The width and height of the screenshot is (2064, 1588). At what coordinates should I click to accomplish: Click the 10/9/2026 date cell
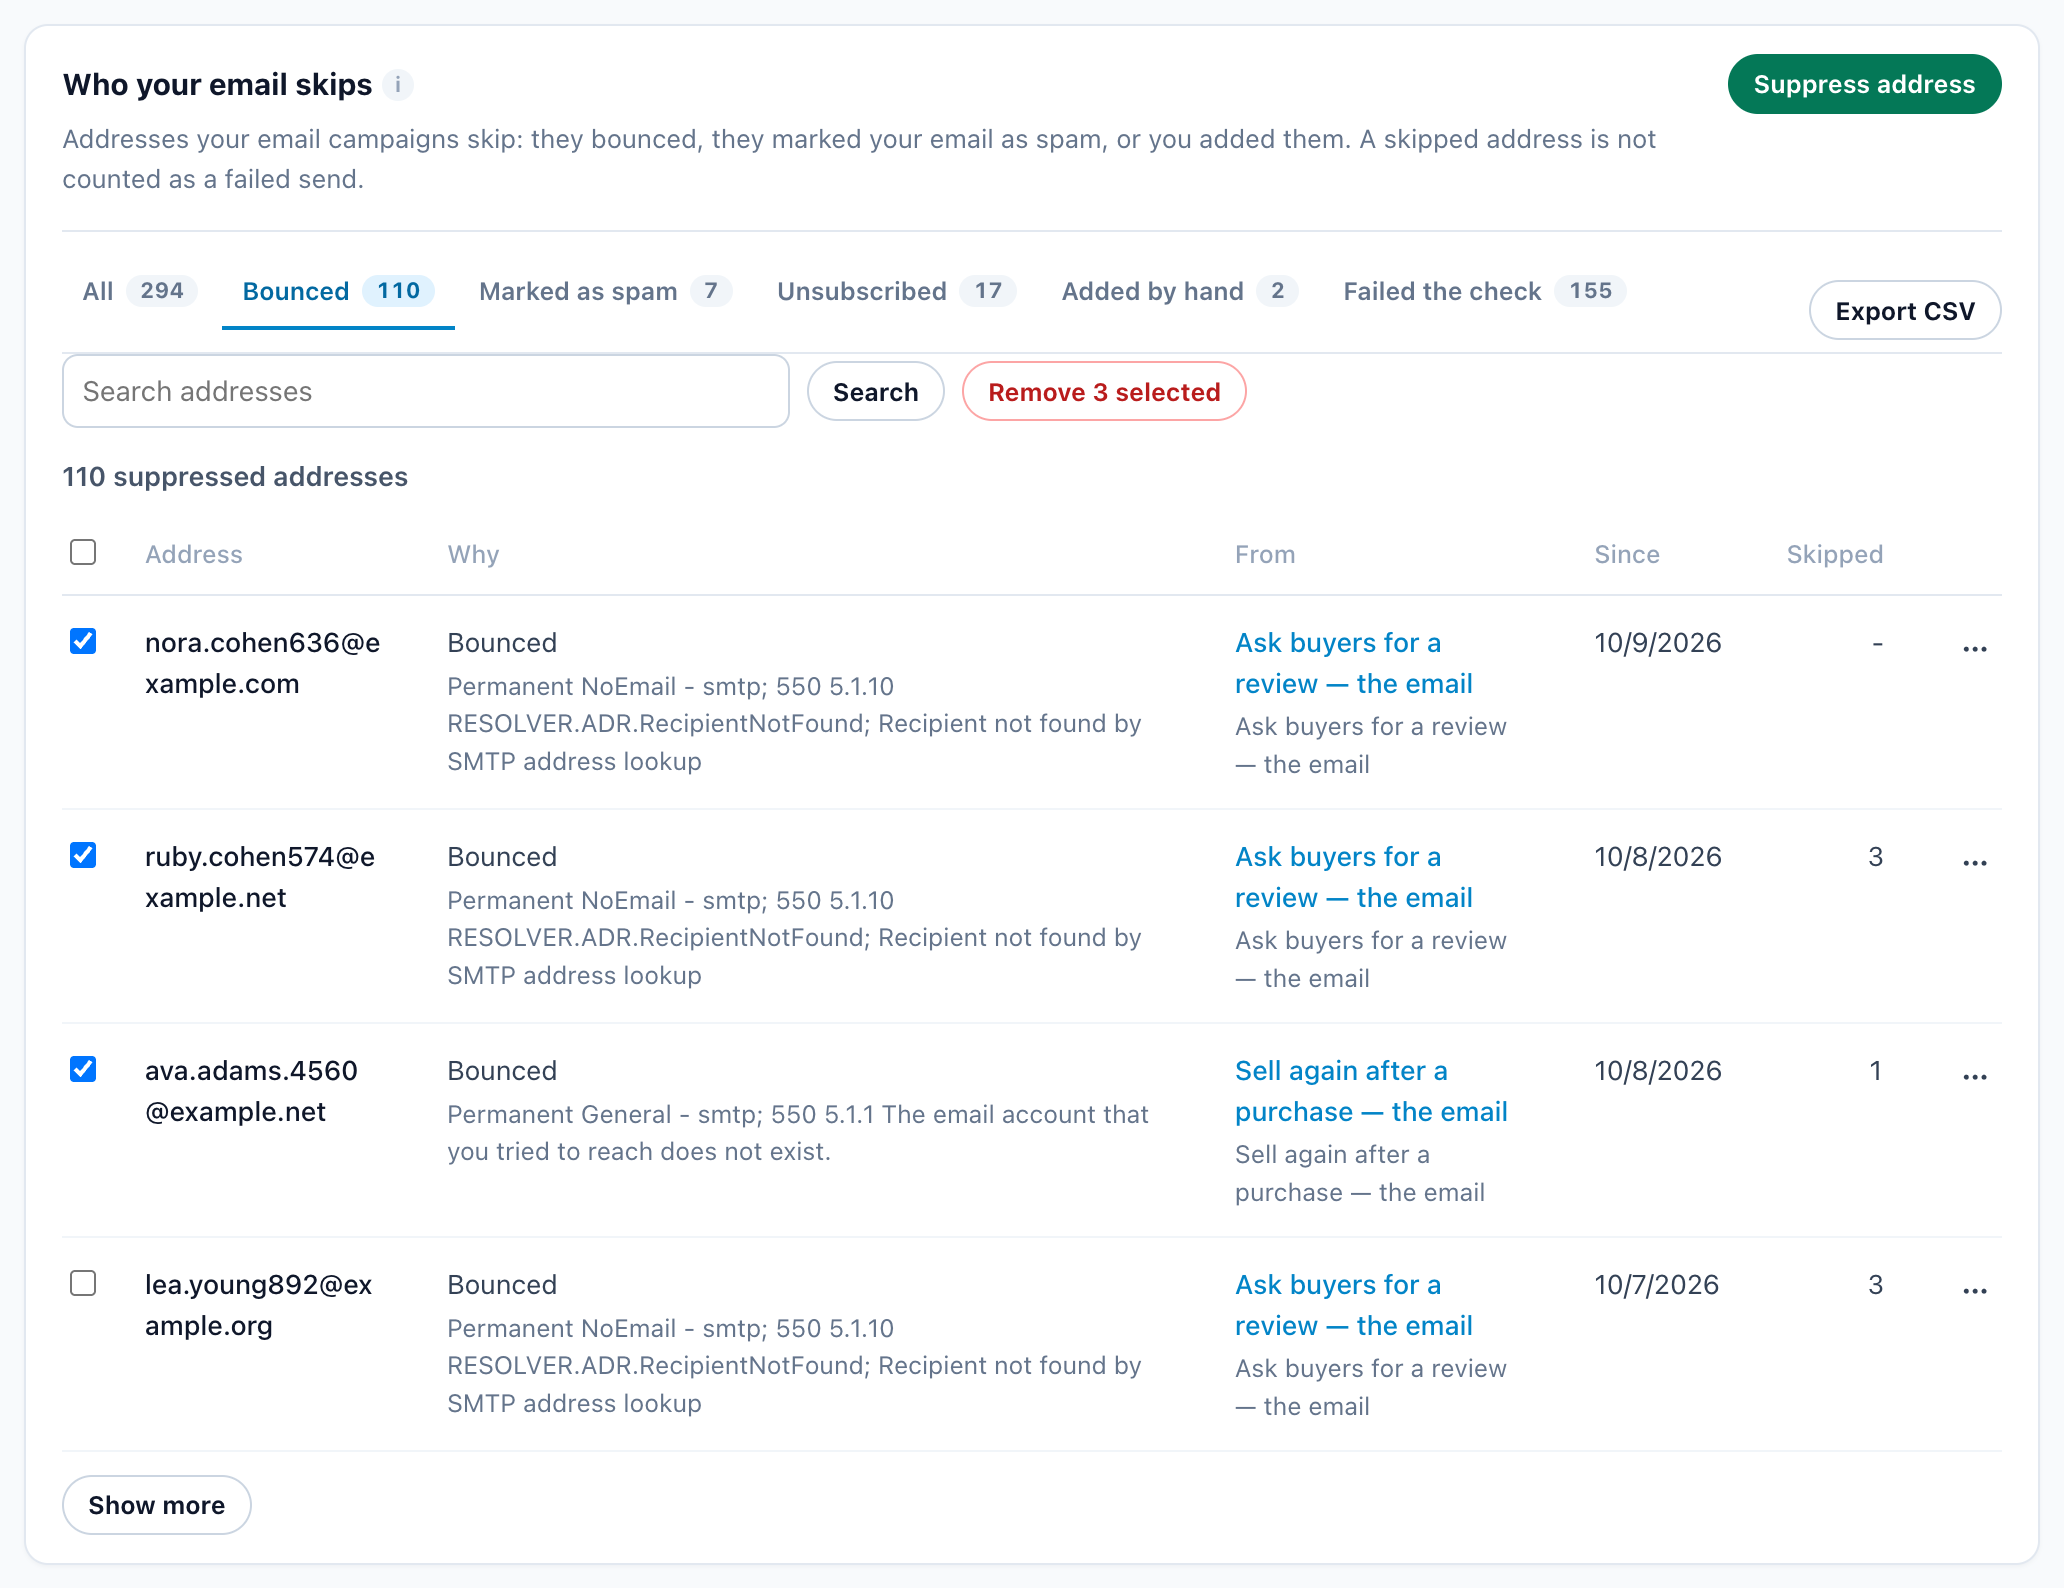[x=1658, y=643]
